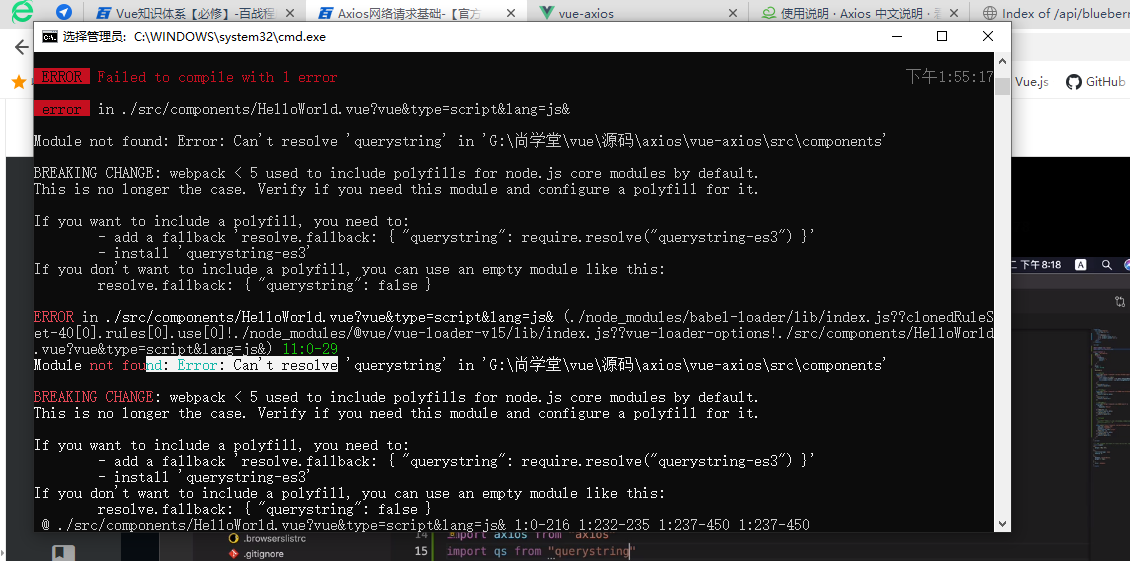Open the .gitignore file in explorer

point(263,554)
